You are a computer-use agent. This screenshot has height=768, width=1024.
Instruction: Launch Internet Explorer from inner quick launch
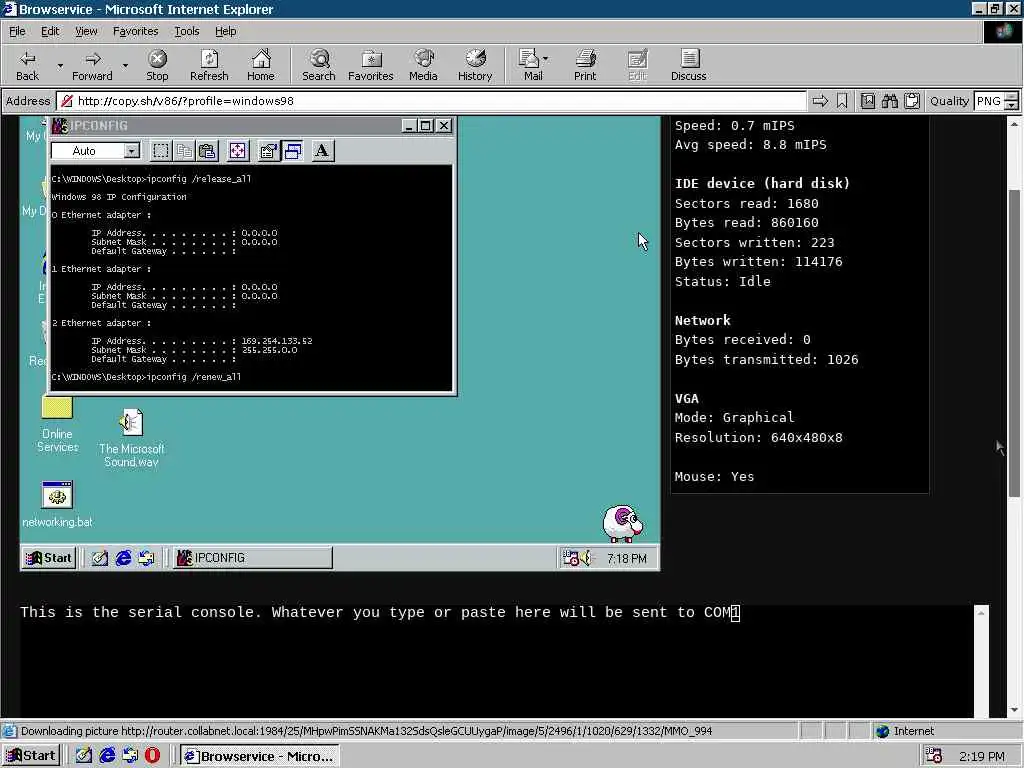coord(123,558)
